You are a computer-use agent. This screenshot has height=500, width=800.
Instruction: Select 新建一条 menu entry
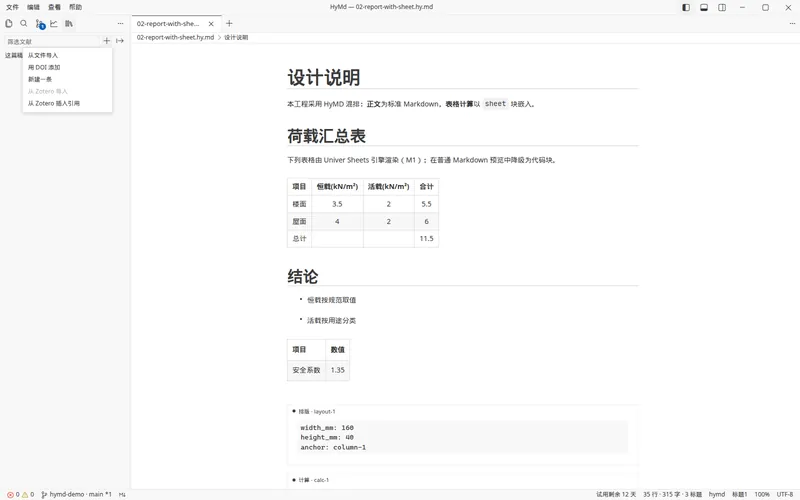(x=67, y=79)
